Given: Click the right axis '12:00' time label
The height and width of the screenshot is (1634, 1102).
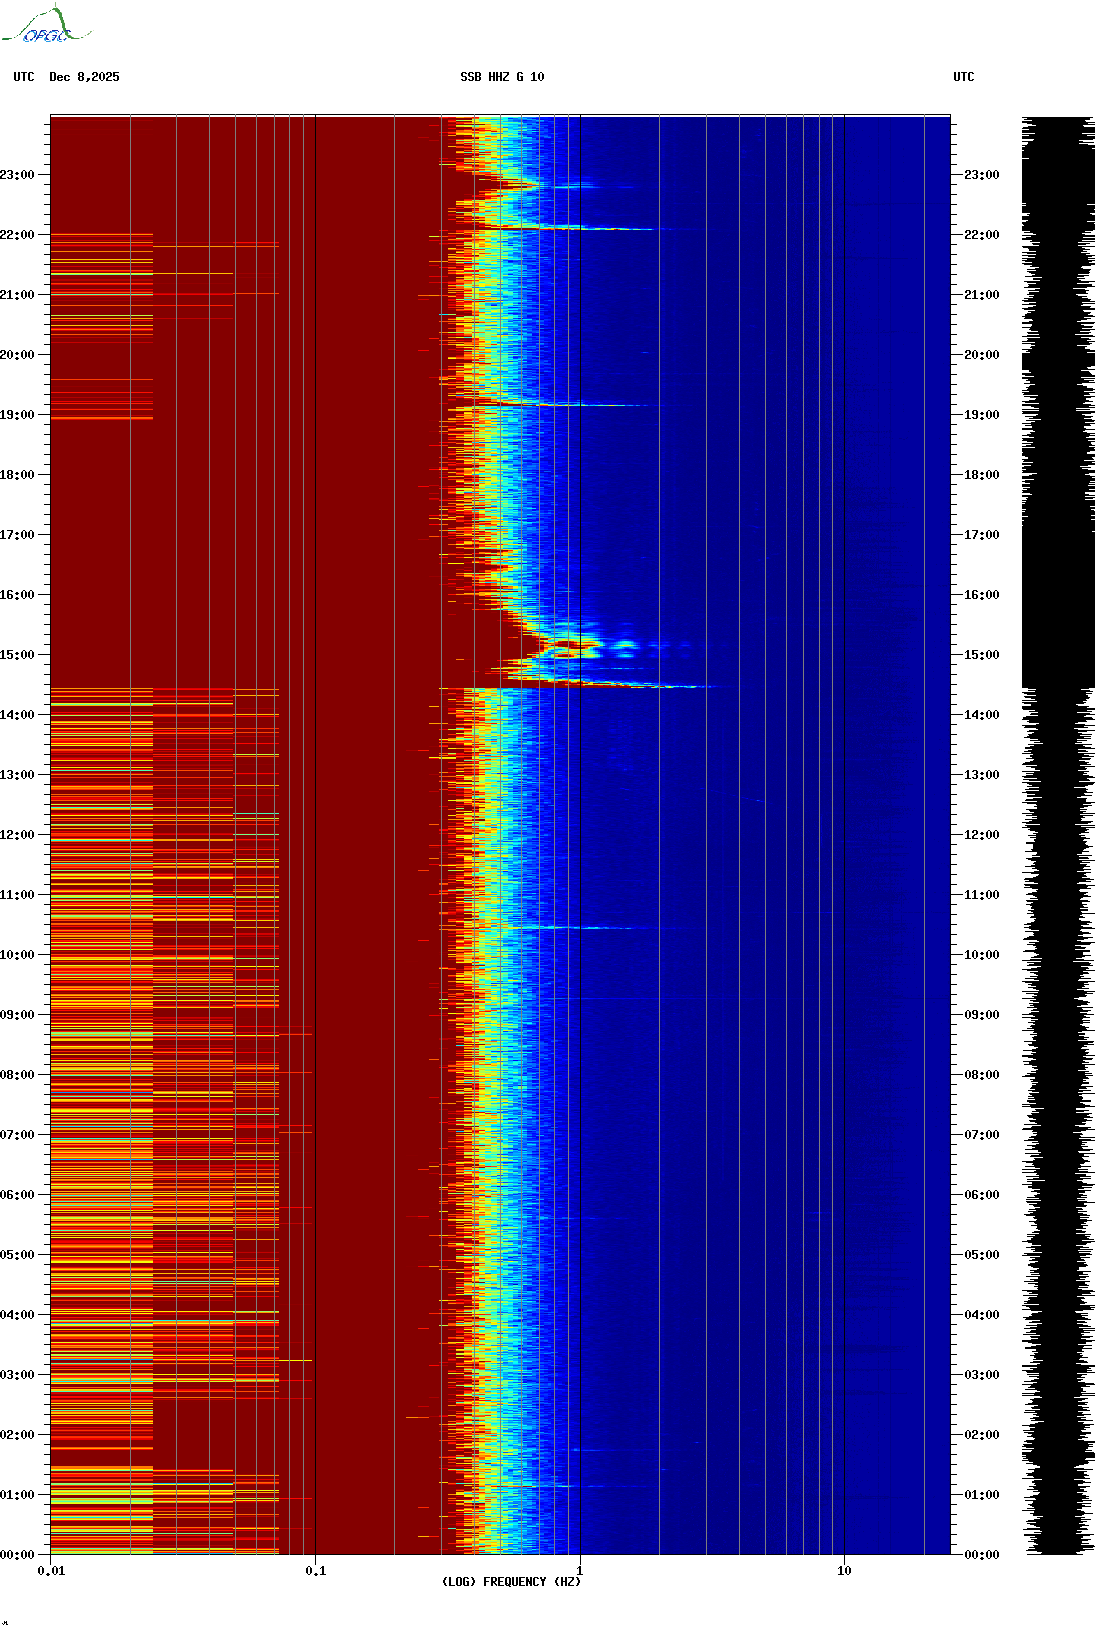Looking at the screenshot, I should point(981,835).
